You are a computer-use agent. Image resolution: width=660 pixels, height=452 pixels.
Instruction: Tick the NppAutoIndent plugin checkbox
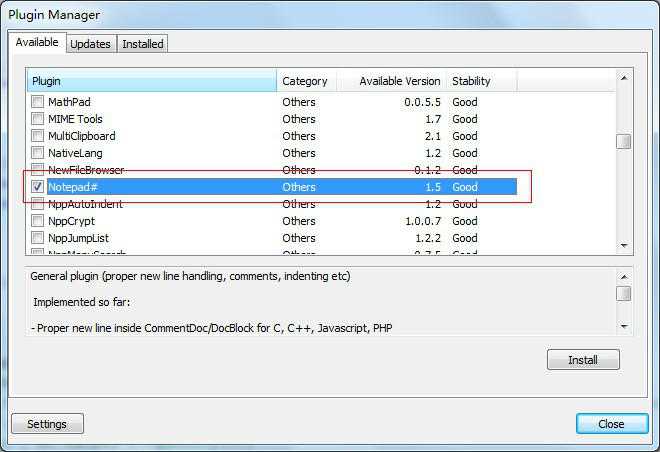[37, 204]
